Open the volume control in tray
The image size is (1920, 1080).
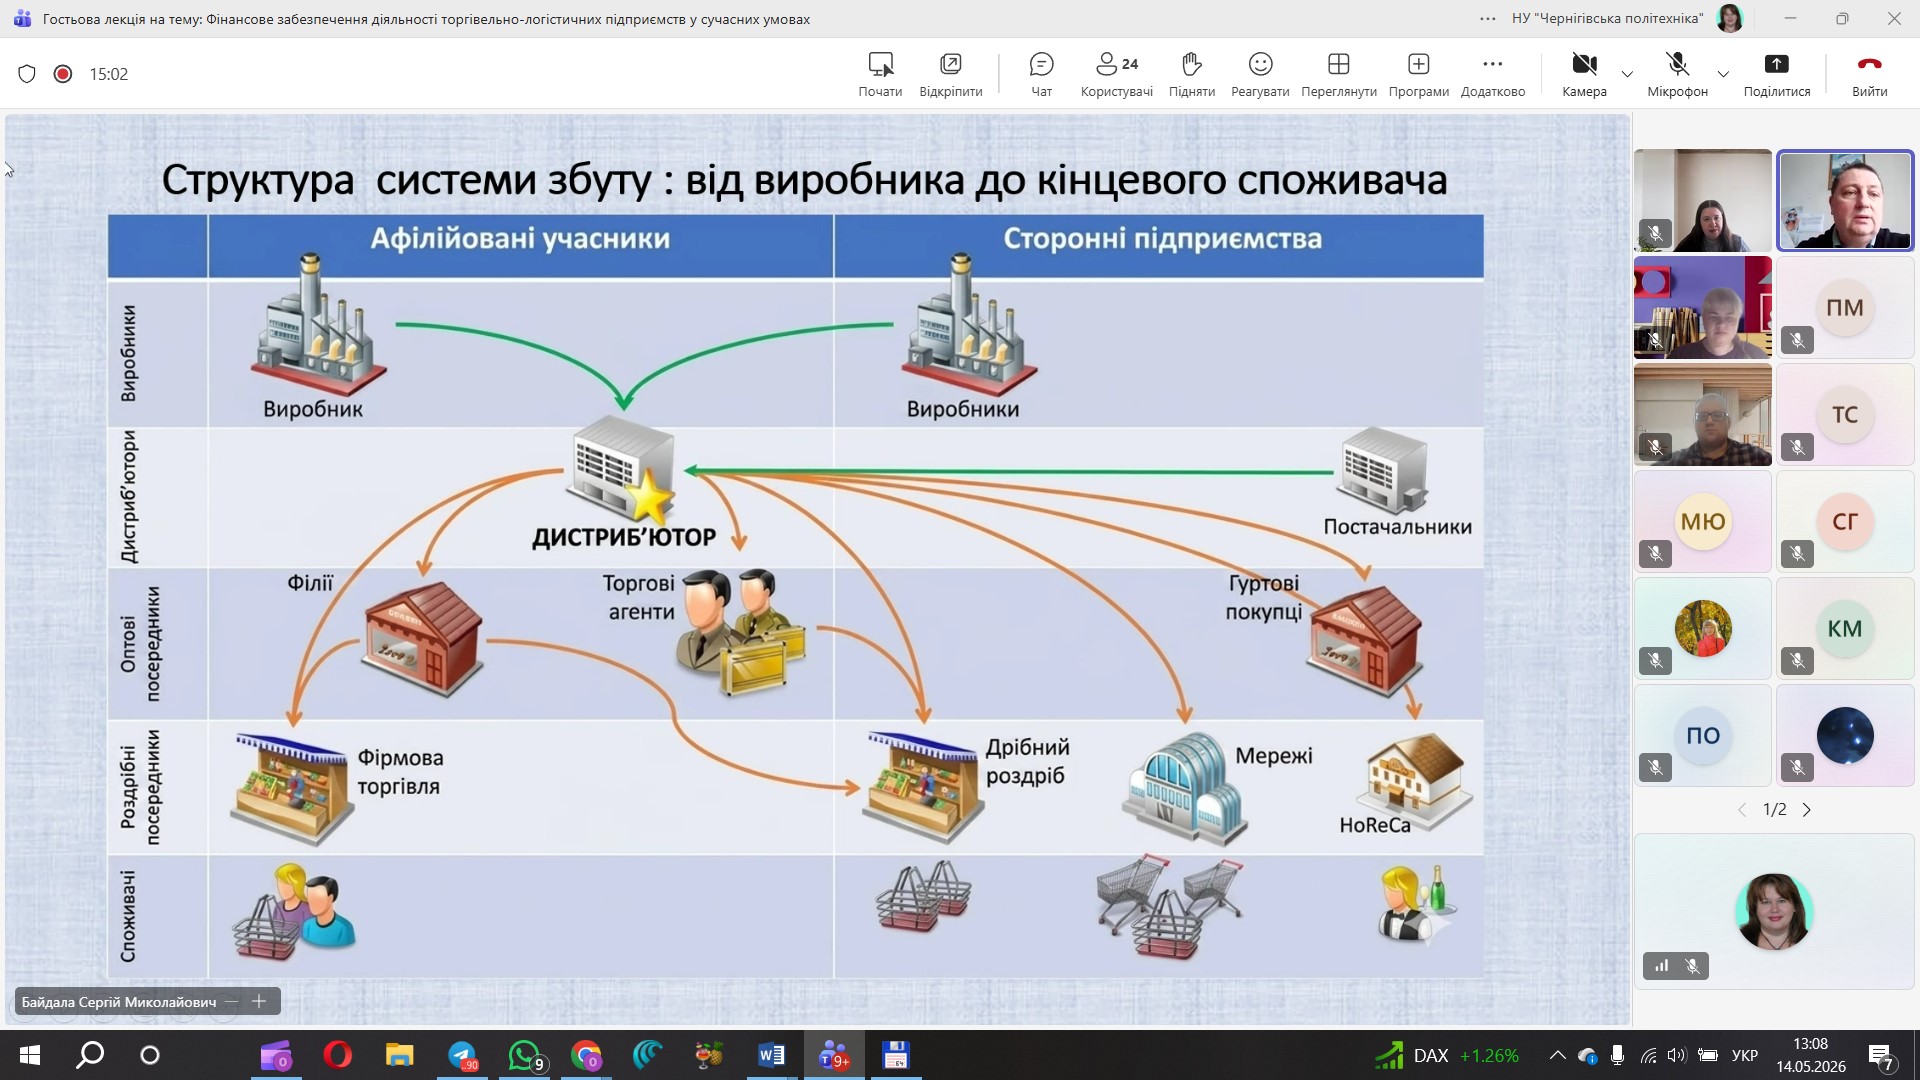1677,1055
